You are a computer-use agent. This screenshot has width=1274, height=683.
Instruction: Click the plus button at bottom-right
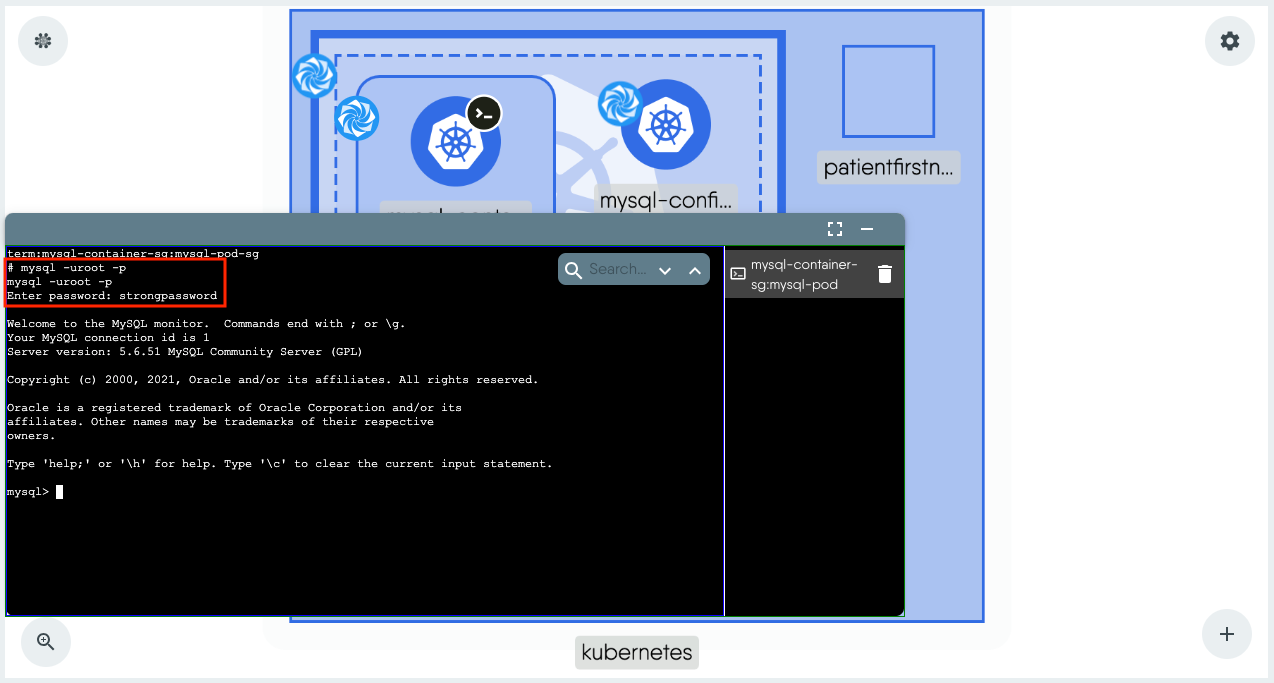point(1226,634)
